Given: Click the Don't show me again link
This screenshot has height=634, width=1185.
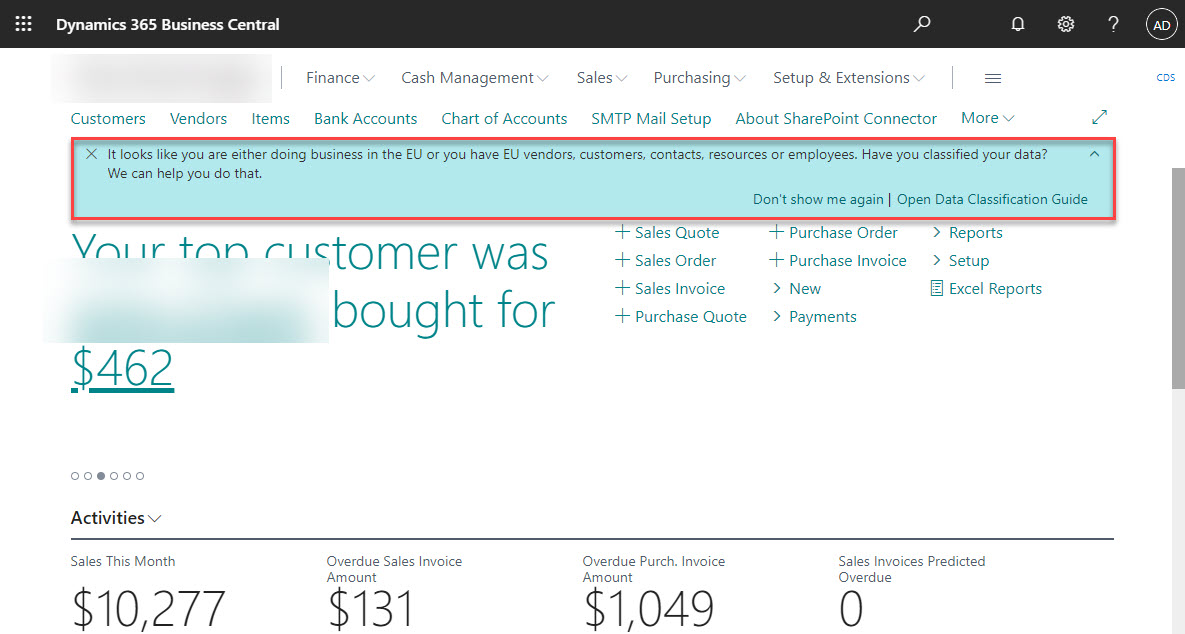Looking at the screenshot, I should point(818,199).
